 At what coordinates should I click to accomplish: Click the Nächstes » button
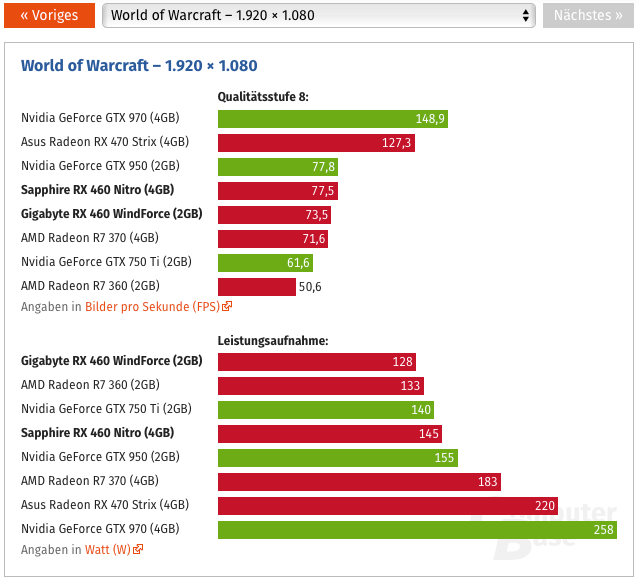(x=588, y=15)
